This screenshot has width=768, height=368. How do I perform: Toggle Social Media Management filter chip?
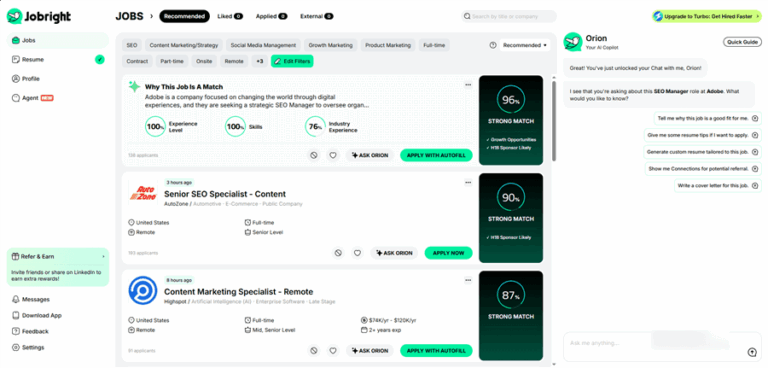pos(264,45)
